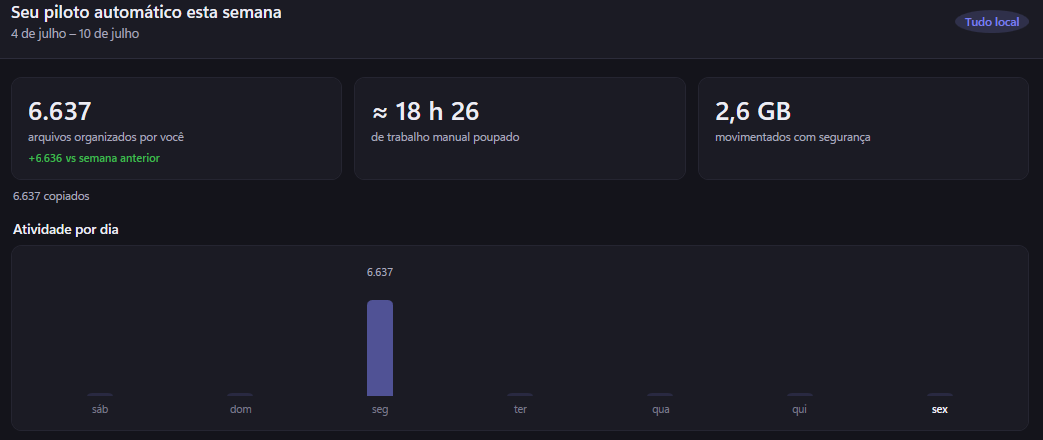The width and height of the screenshot is (1043, 440).
Task: Click the sex day label
Action: 940,409
